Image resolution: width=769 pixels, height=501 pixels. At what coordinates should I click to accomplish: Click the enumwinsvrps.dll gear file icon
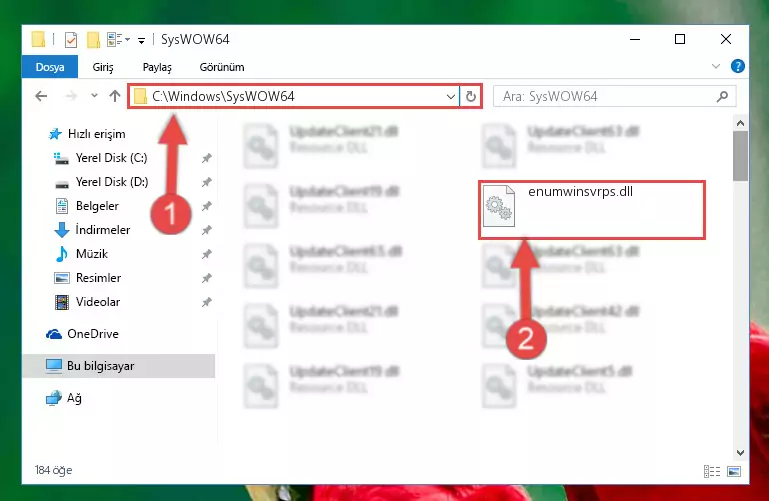click(x=499, y=206)
